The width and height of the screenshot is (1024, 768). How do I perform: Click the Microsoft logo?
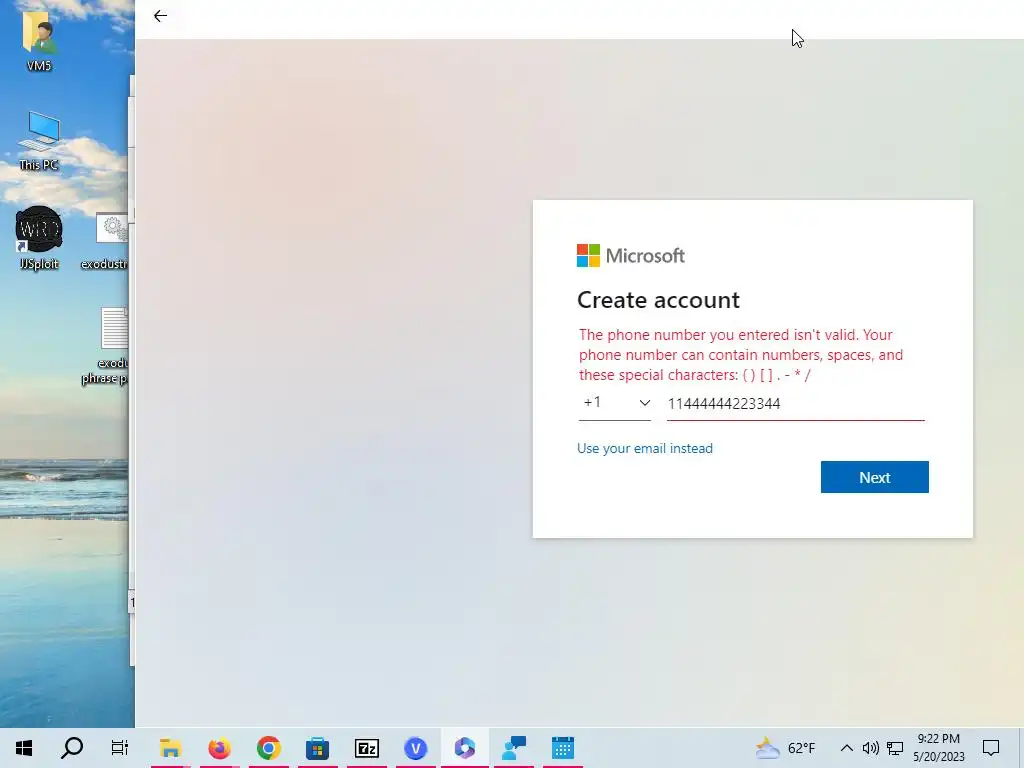tap(631, 255)
